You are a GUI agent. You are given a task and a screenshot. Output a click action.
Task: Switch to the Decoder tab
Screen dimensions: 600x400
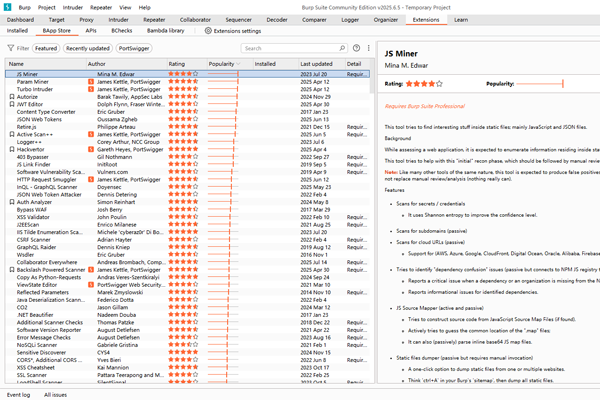(277, 20)
